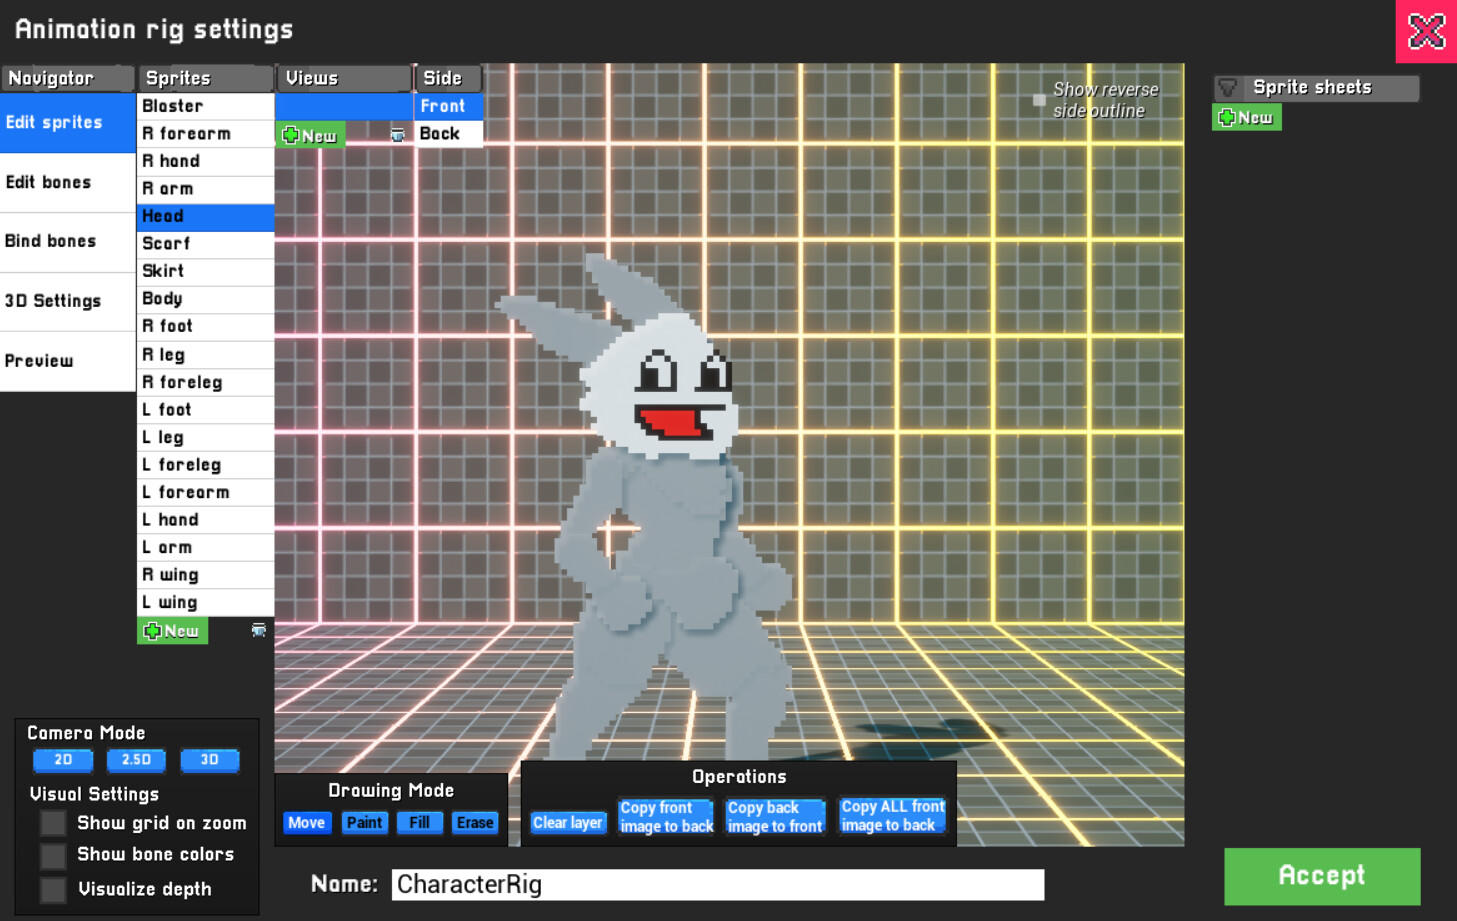The height and width of the screenshot is (921, 1457).
Task: Select the Erase drawing mode
Action: pos(474,822)
